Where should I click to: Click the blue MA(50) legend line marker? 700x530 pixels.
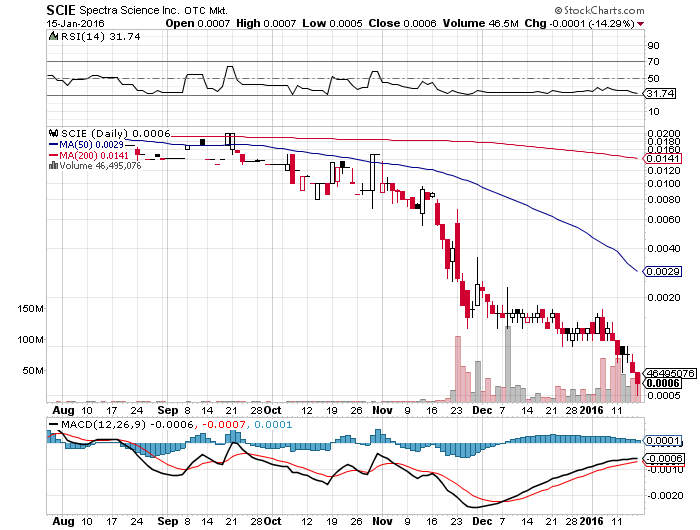53,145
